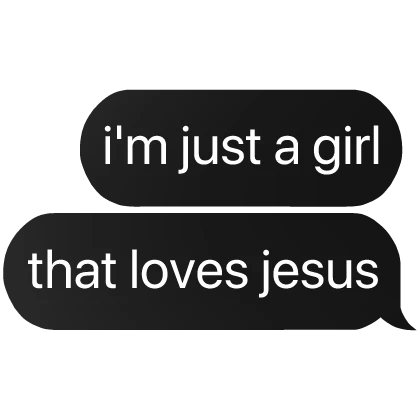
Task: Click the rounded left end of bottom bubble
Action: click(23, 272)
